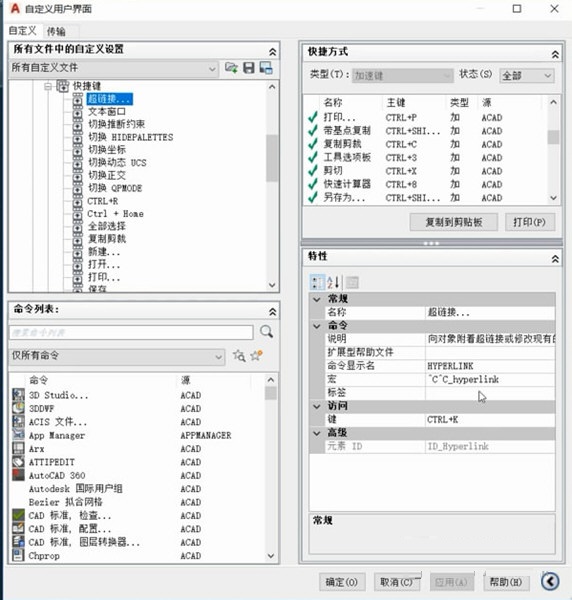The width and height of the screenshot is (572, 600).
Task: Select the Chprop command icon
Action: tap(18, 556)
